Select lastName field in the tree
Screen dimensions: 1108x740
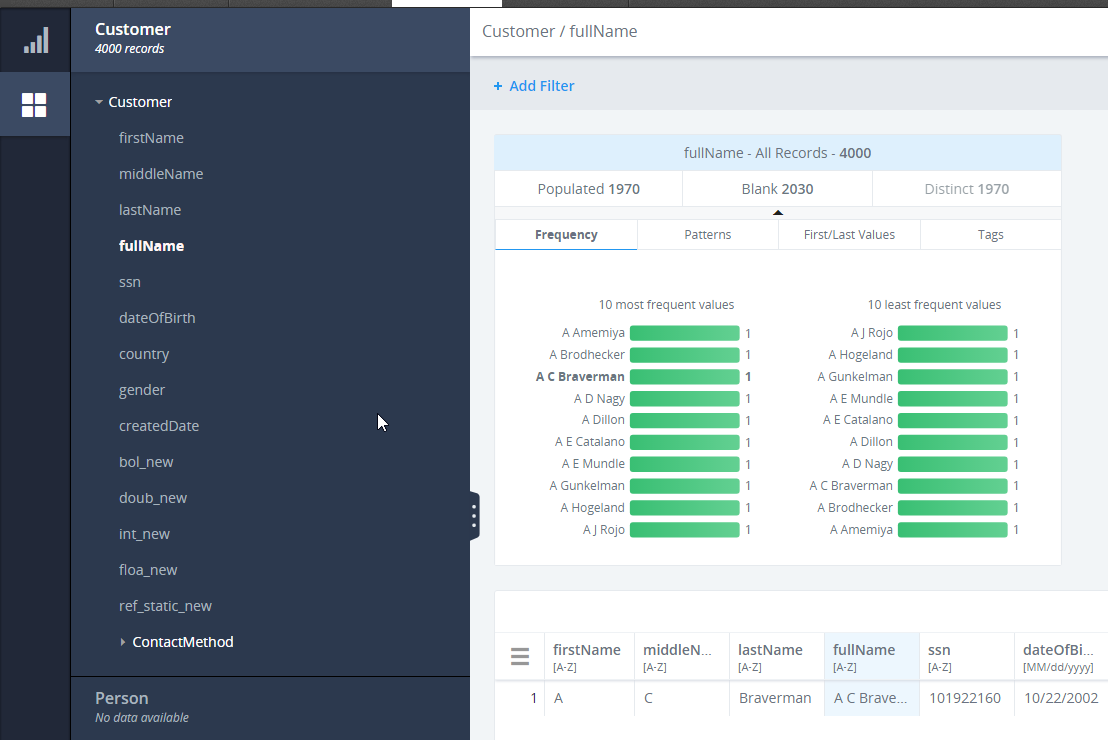150,210
